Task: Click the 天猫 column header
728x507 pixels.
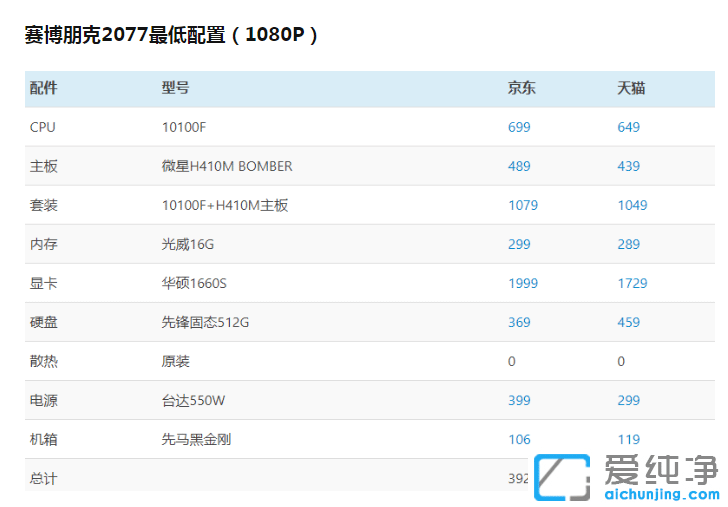Action: (631, 88)
